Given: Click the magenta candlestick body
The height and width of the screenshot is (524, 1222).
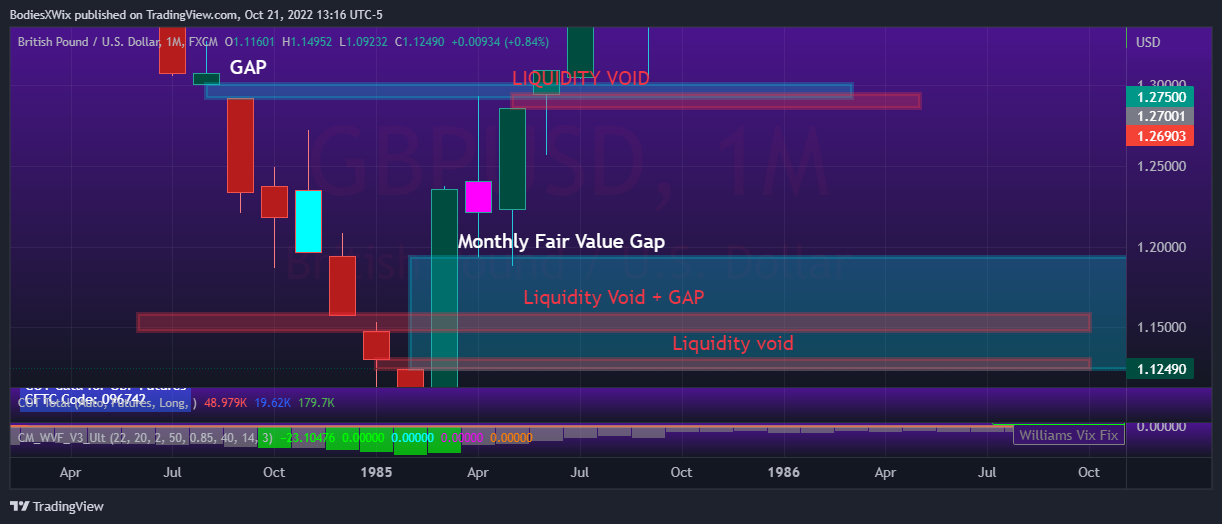Looking at the screenshot, I should point(478,196).
